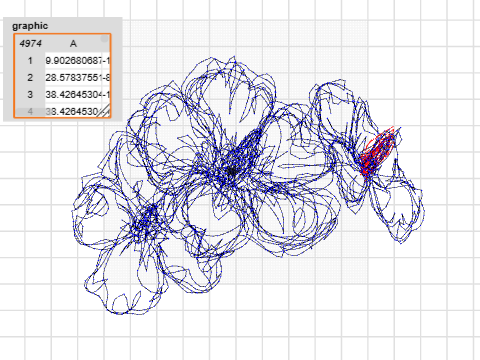Click the round knob above the table scrollbar
The height and width of the screenshot is (360, 480).
point(105,39)
